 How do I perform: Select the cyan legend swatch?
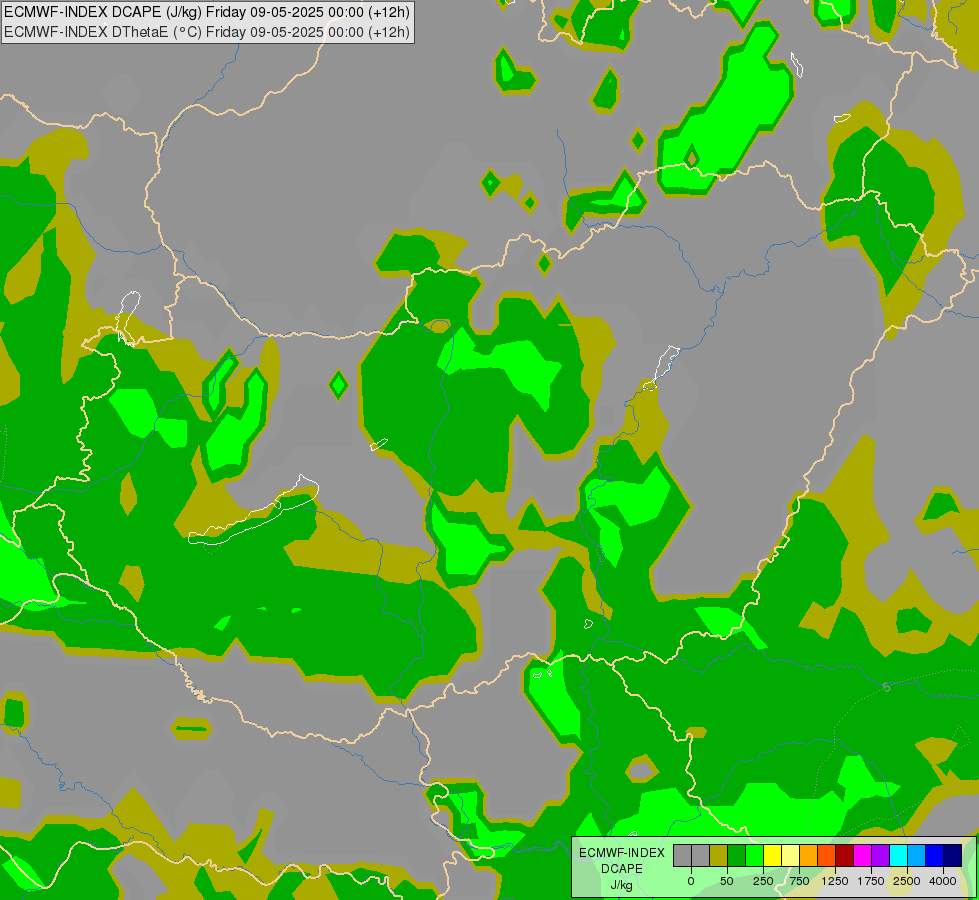pyautogui.click(x=898, y=855)
